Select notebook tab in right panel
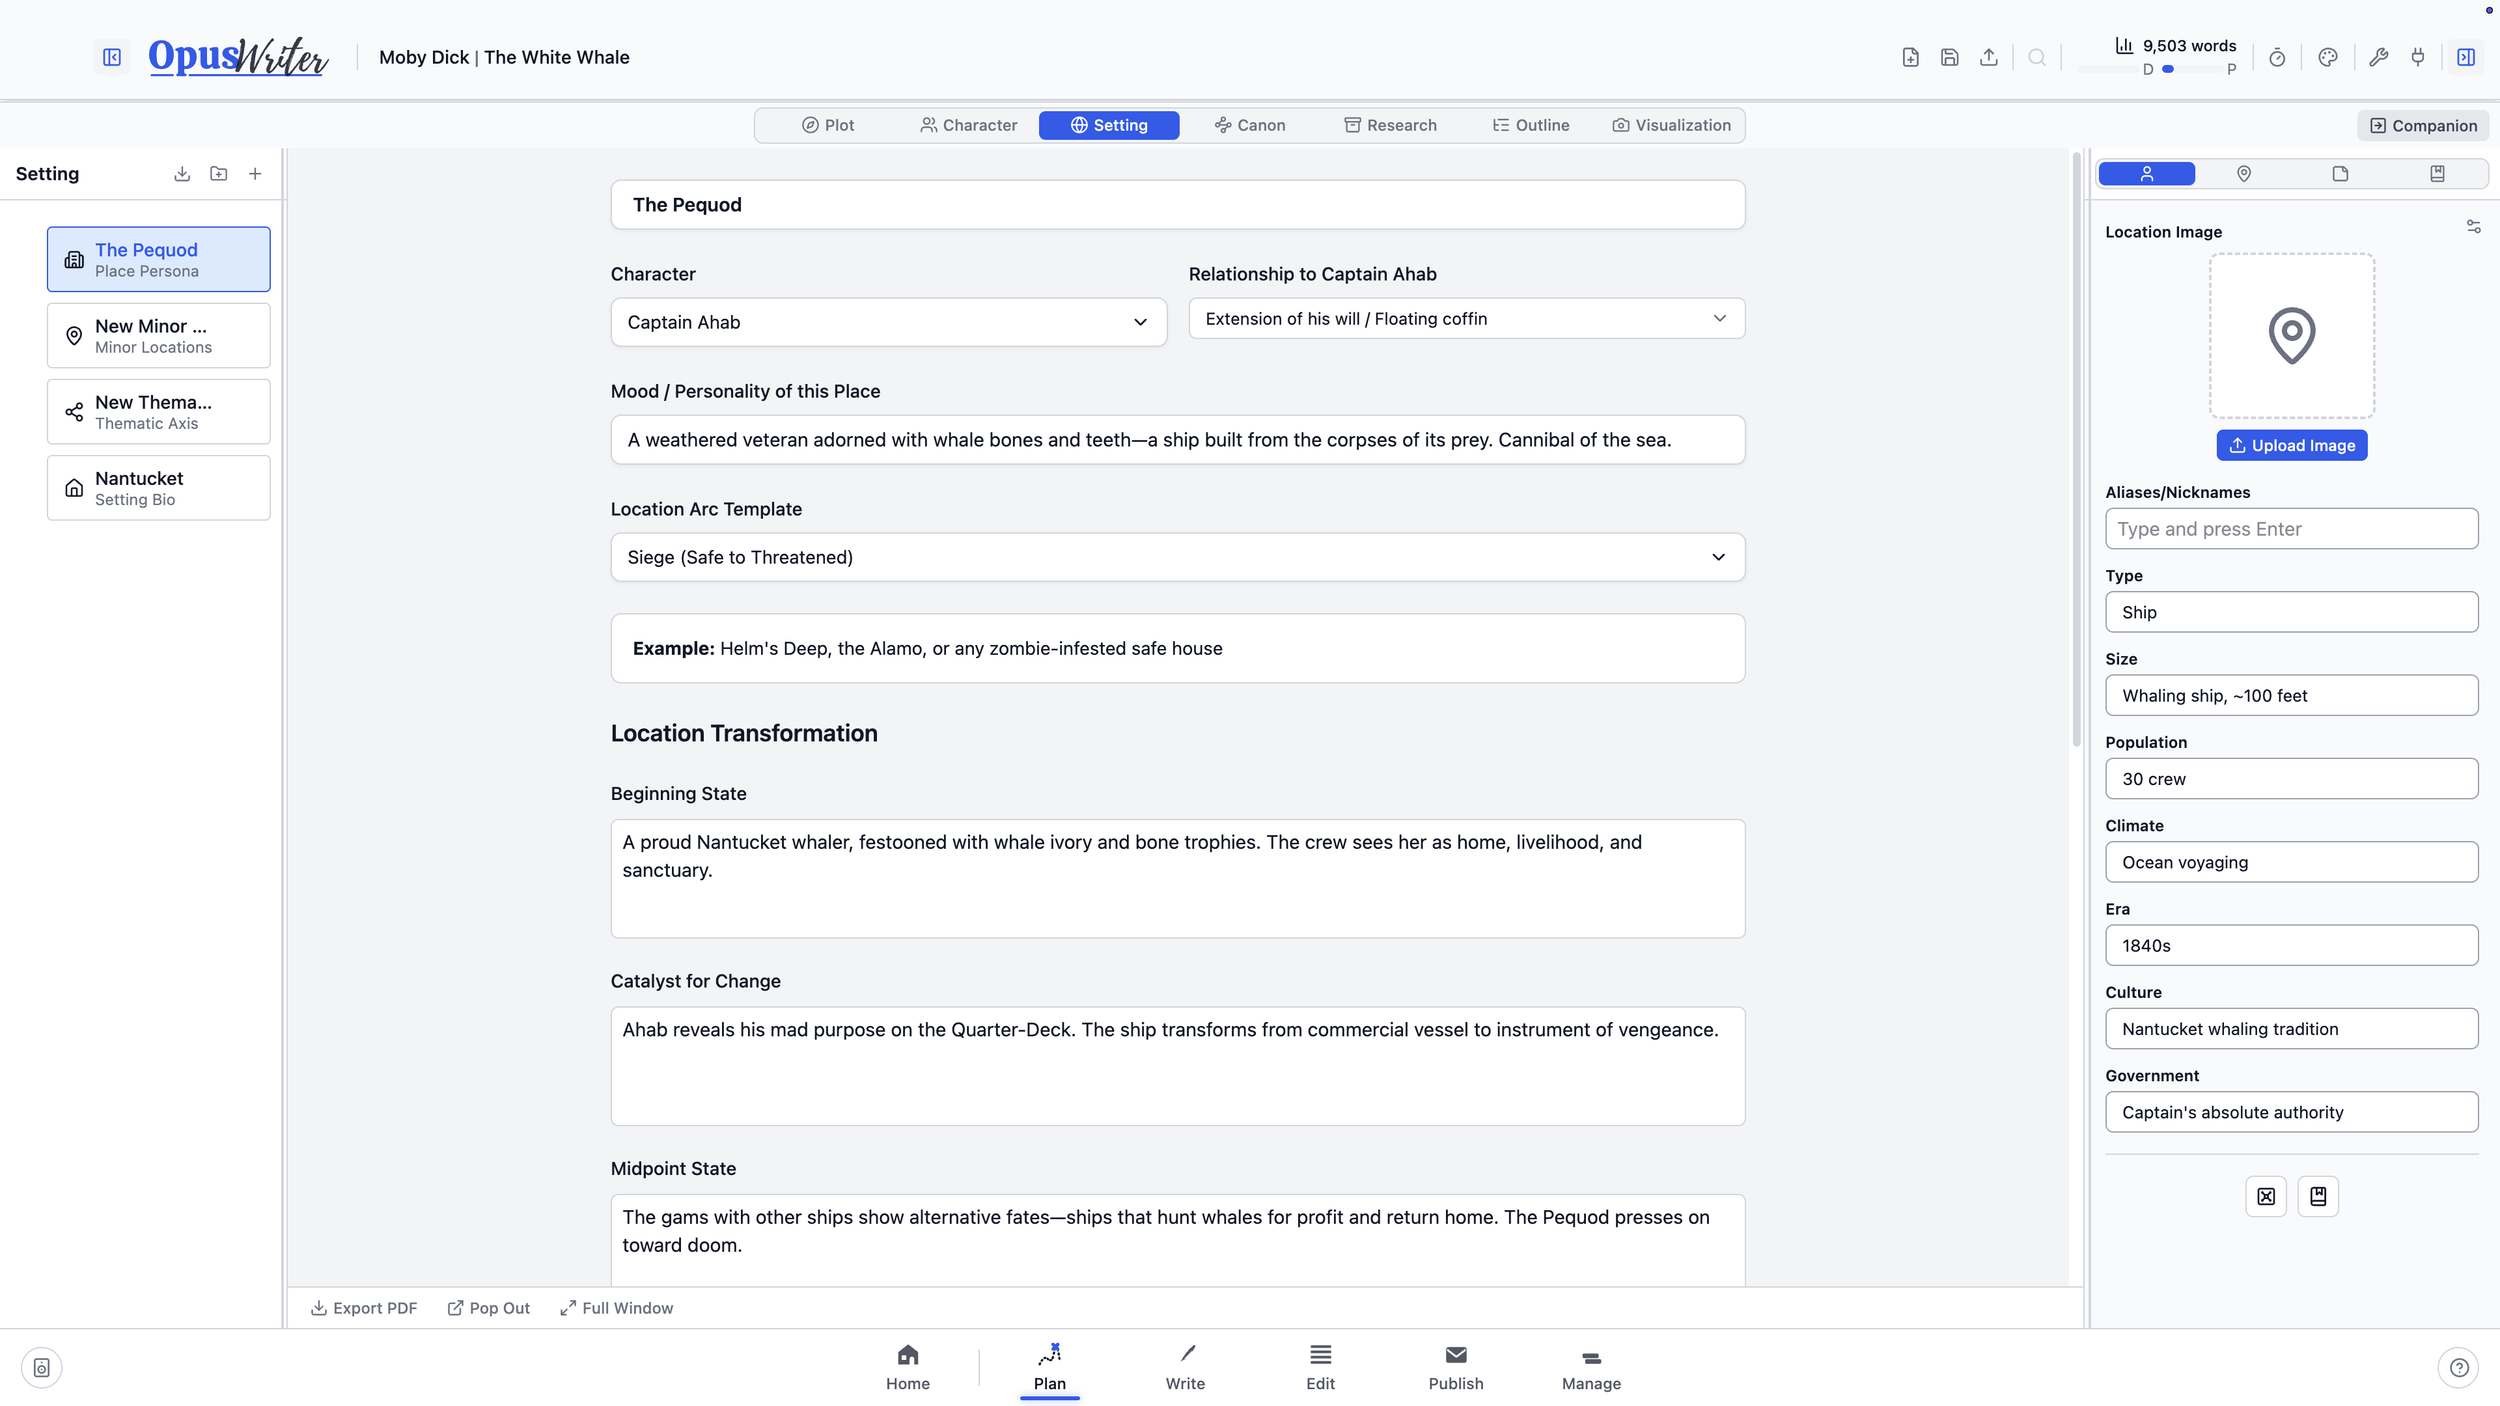Screen dimensions: 2500x1406 (x=2437, y=174)
